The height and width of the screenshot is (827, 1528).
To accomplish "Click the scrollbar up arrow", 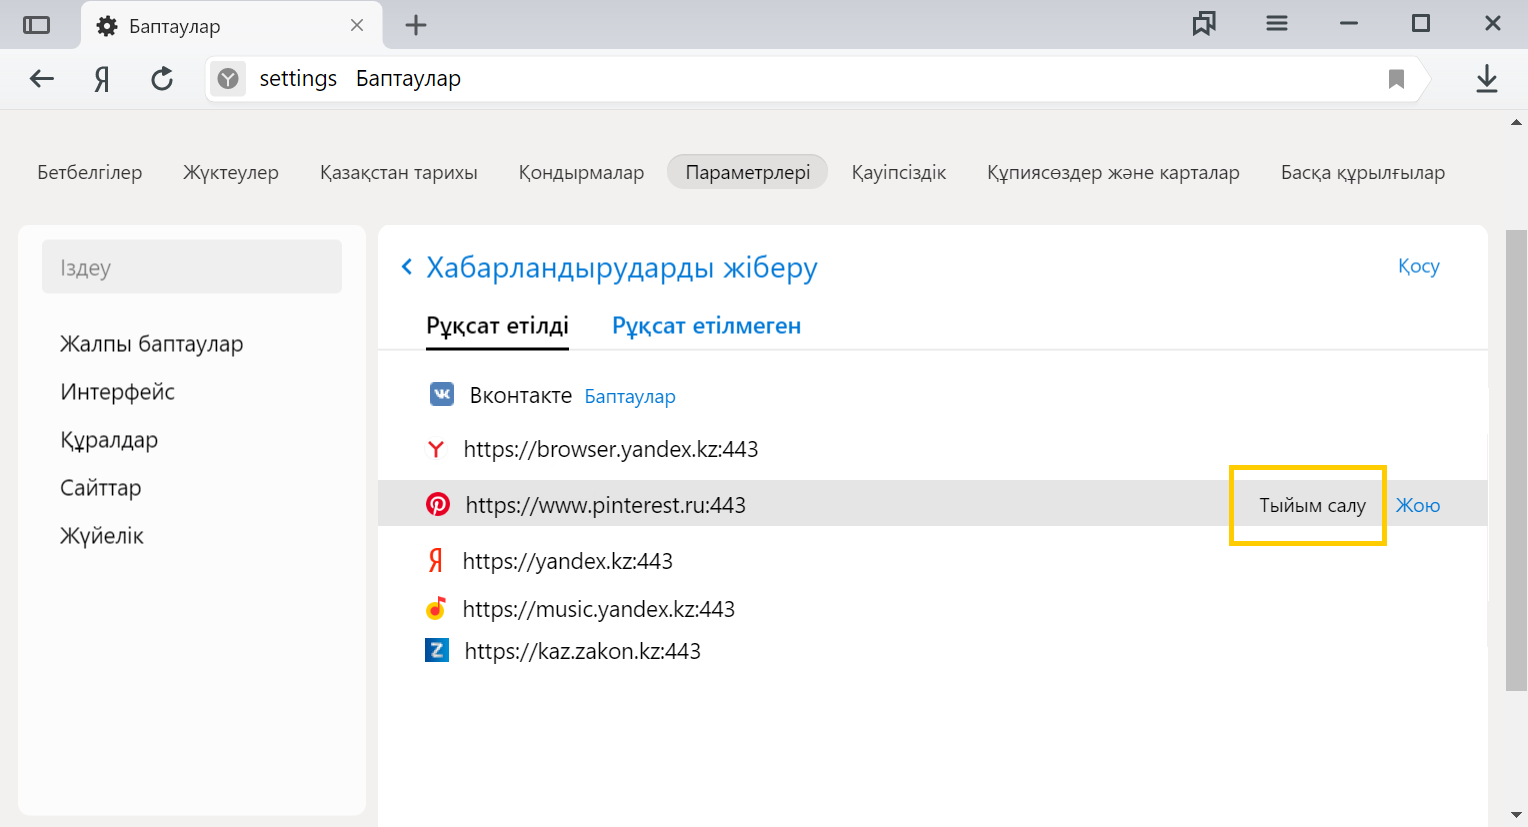I will (x=1517, y=122).
